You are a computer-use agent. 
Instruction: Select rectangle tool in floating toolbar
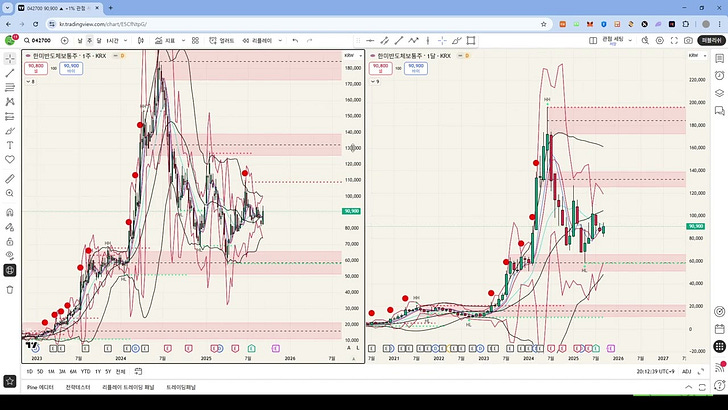471,40
